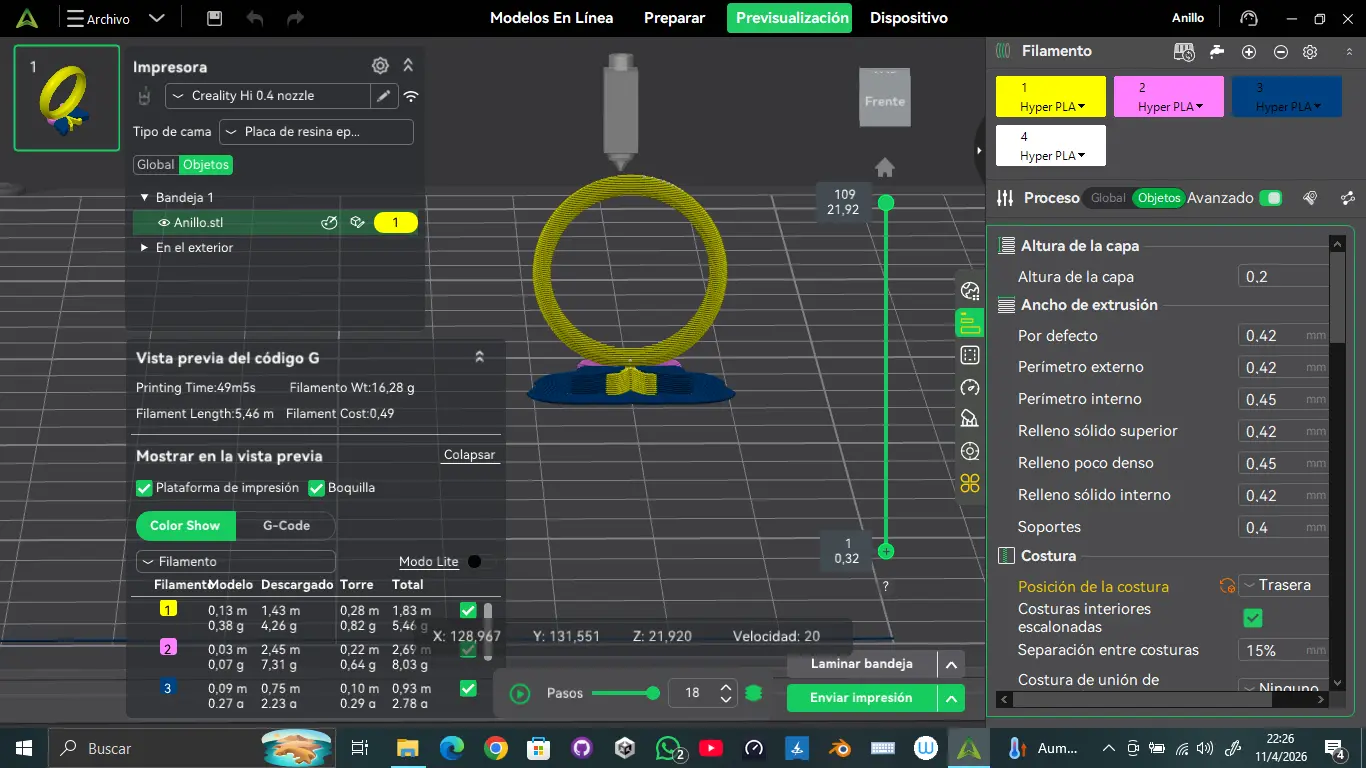Hide Anillo.stl using the eye icon

pyautogui.click(x=164, y=222)
